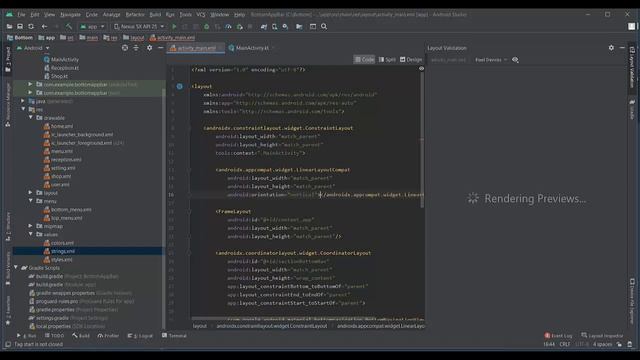Open the Android project view dropdown
The image size is (640, 360).
click(x=33, y=48)
